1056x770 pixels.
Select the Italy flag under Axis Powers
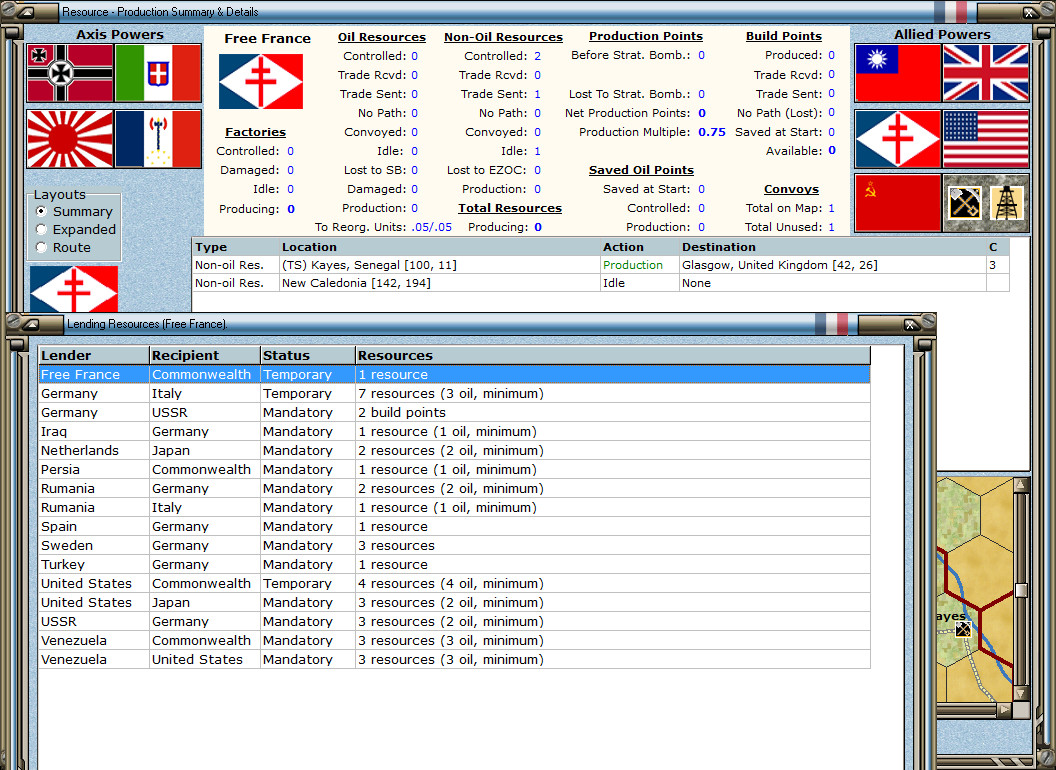[x=158, y=73]
